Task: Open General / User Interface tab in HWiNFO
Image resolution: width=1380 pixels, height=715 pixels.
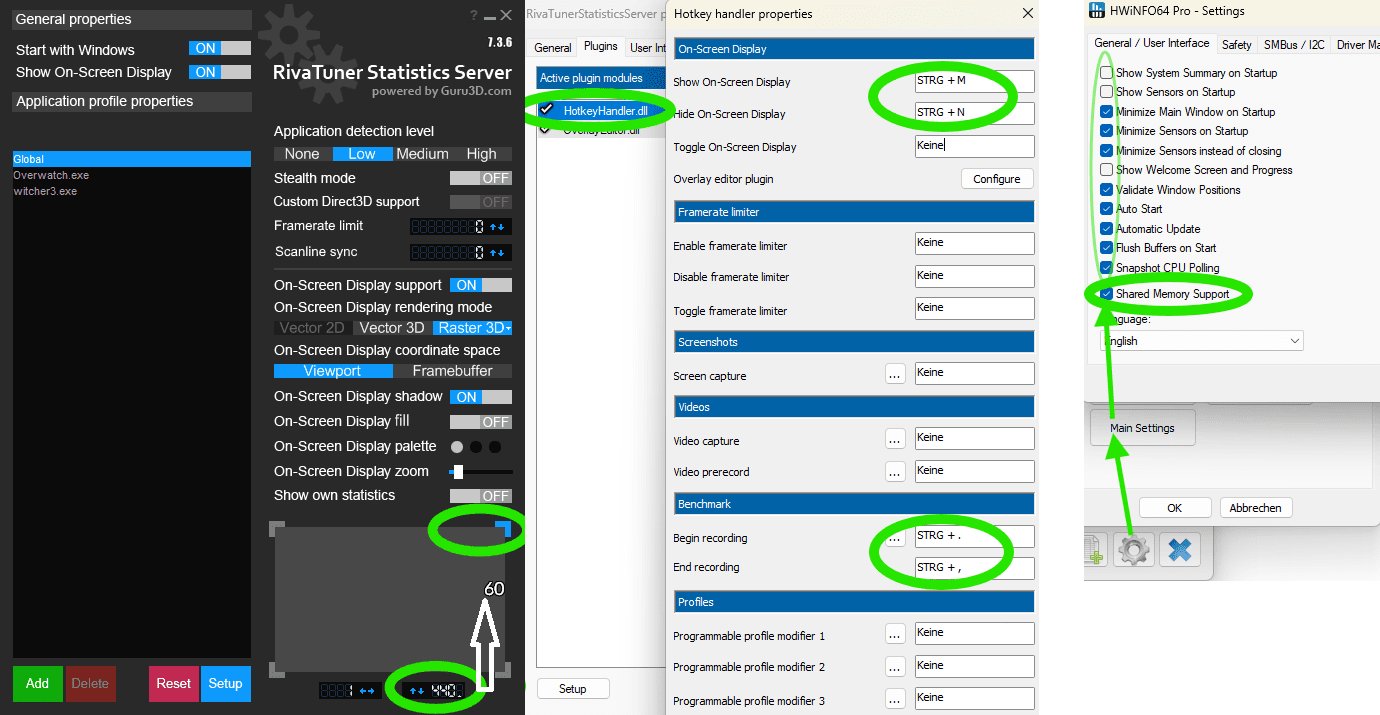Action: click(1152, 43)
